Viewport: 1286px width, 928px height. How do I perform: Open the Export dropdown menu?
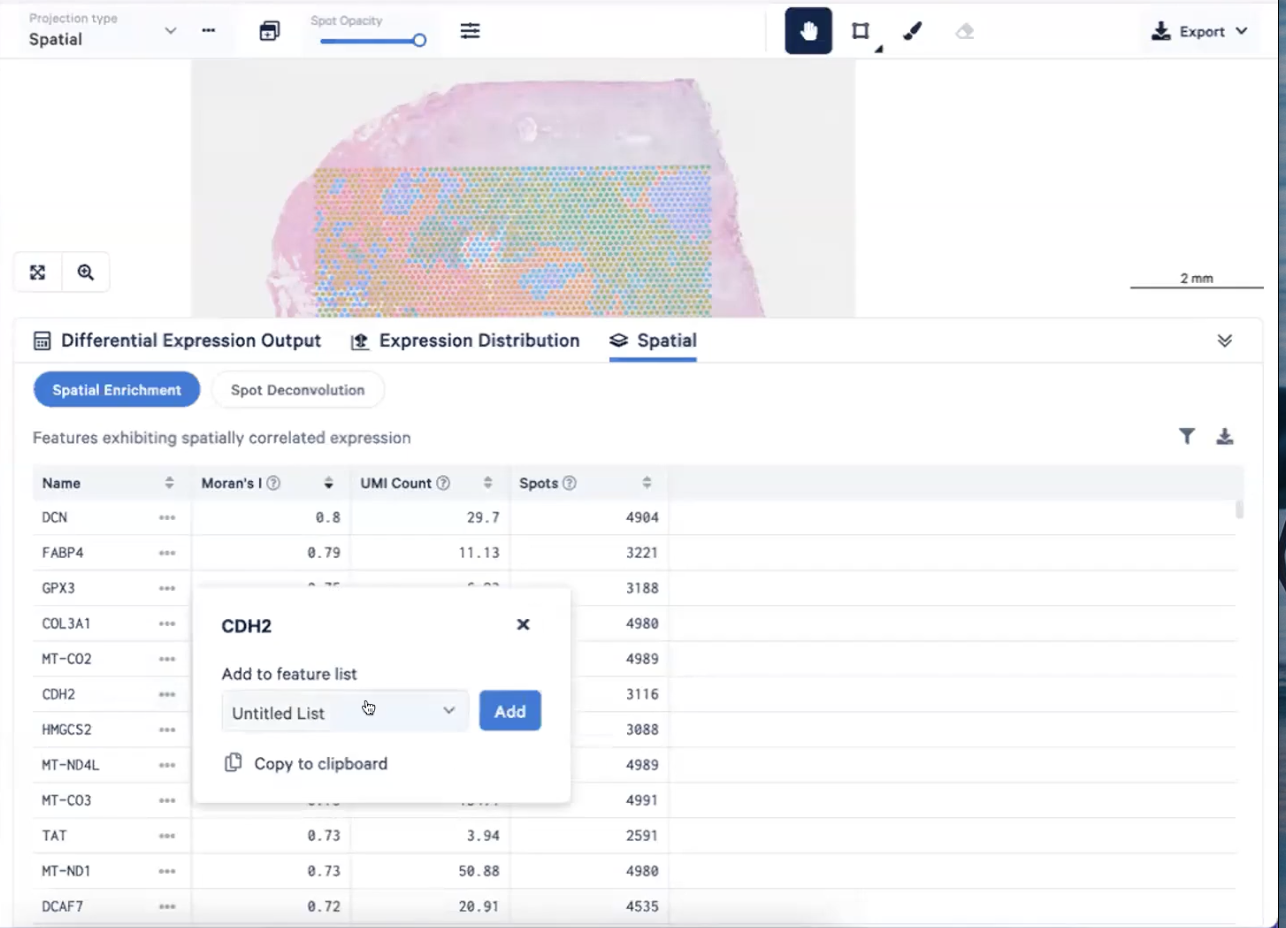[x=1201, y=31]
